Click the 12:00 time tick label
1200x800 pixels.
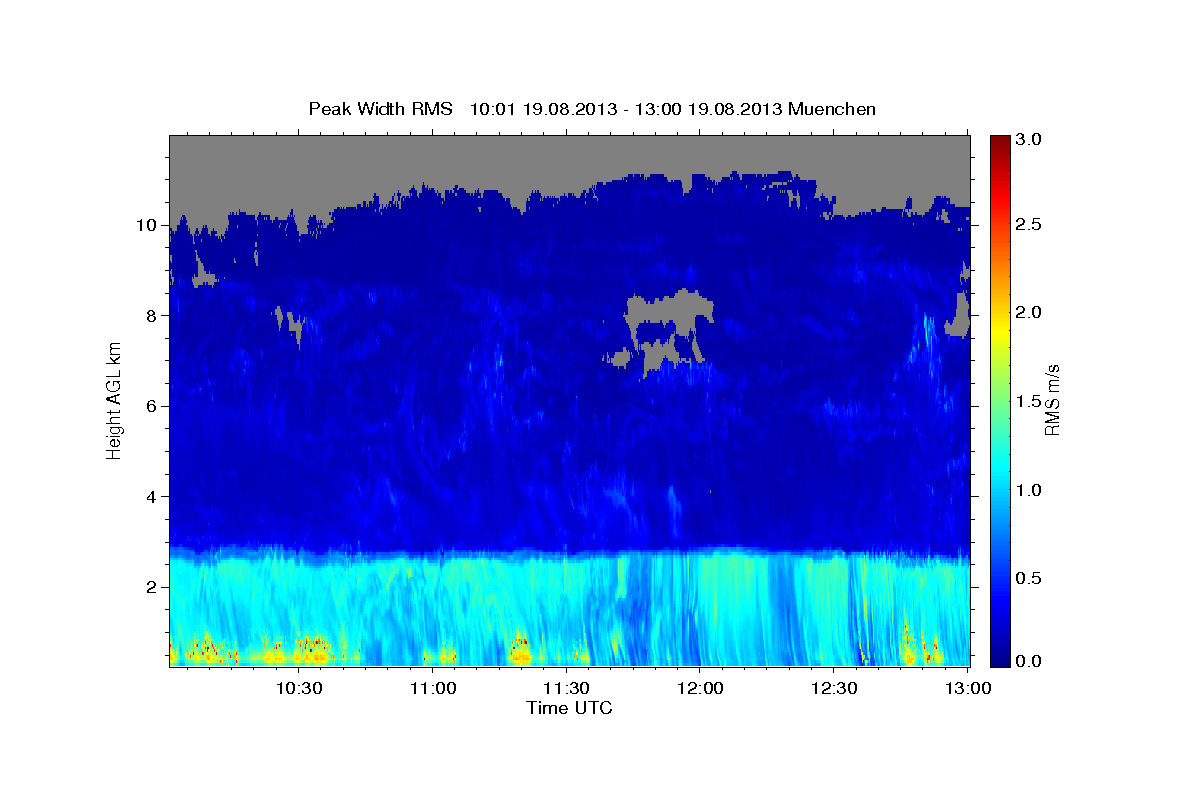(700, 688)
